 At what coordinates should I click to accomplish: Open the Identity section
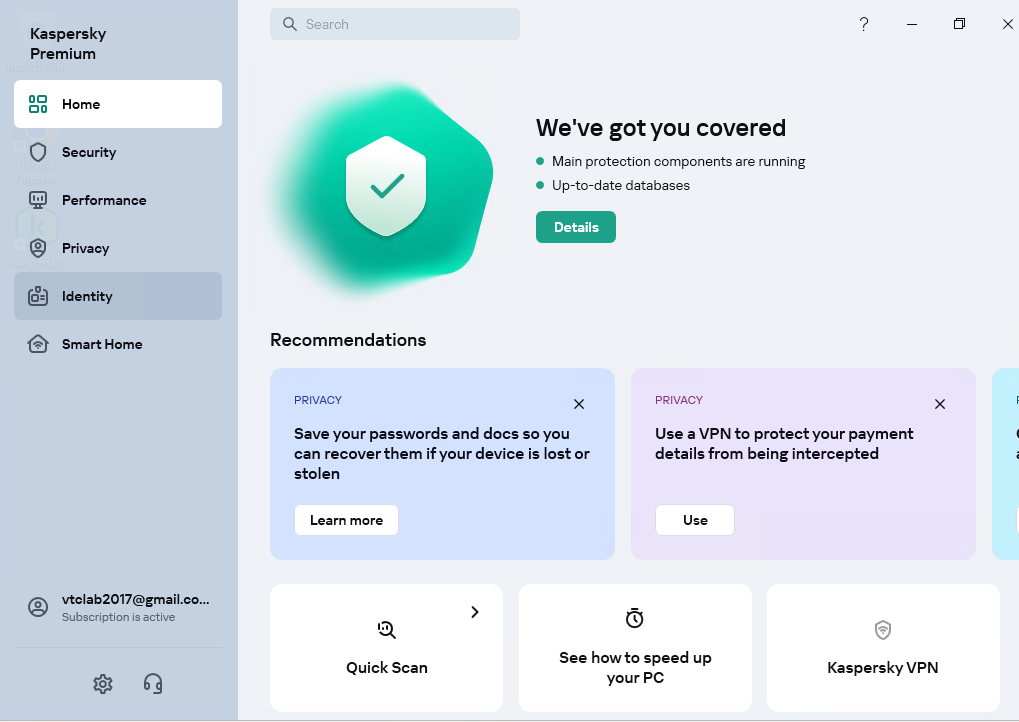click(87, 296)
